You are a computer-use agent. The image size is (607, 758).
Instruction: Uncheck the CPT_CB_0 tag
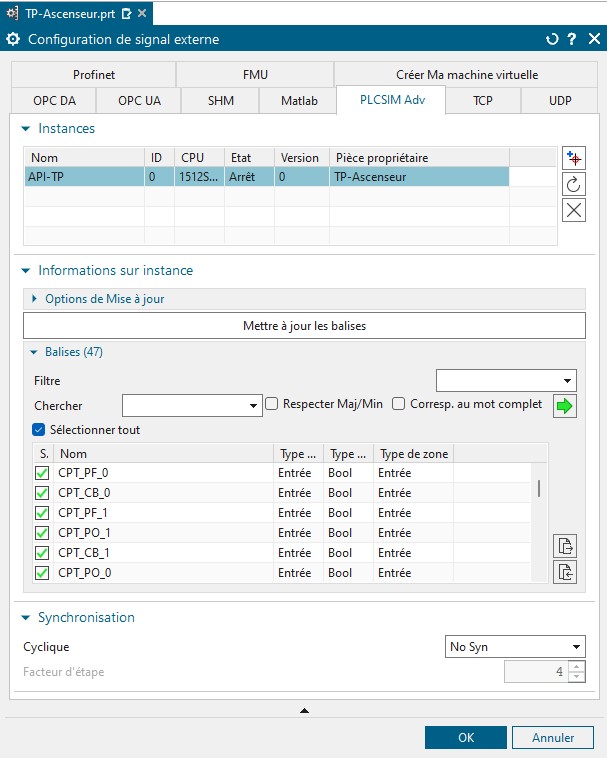42,493
